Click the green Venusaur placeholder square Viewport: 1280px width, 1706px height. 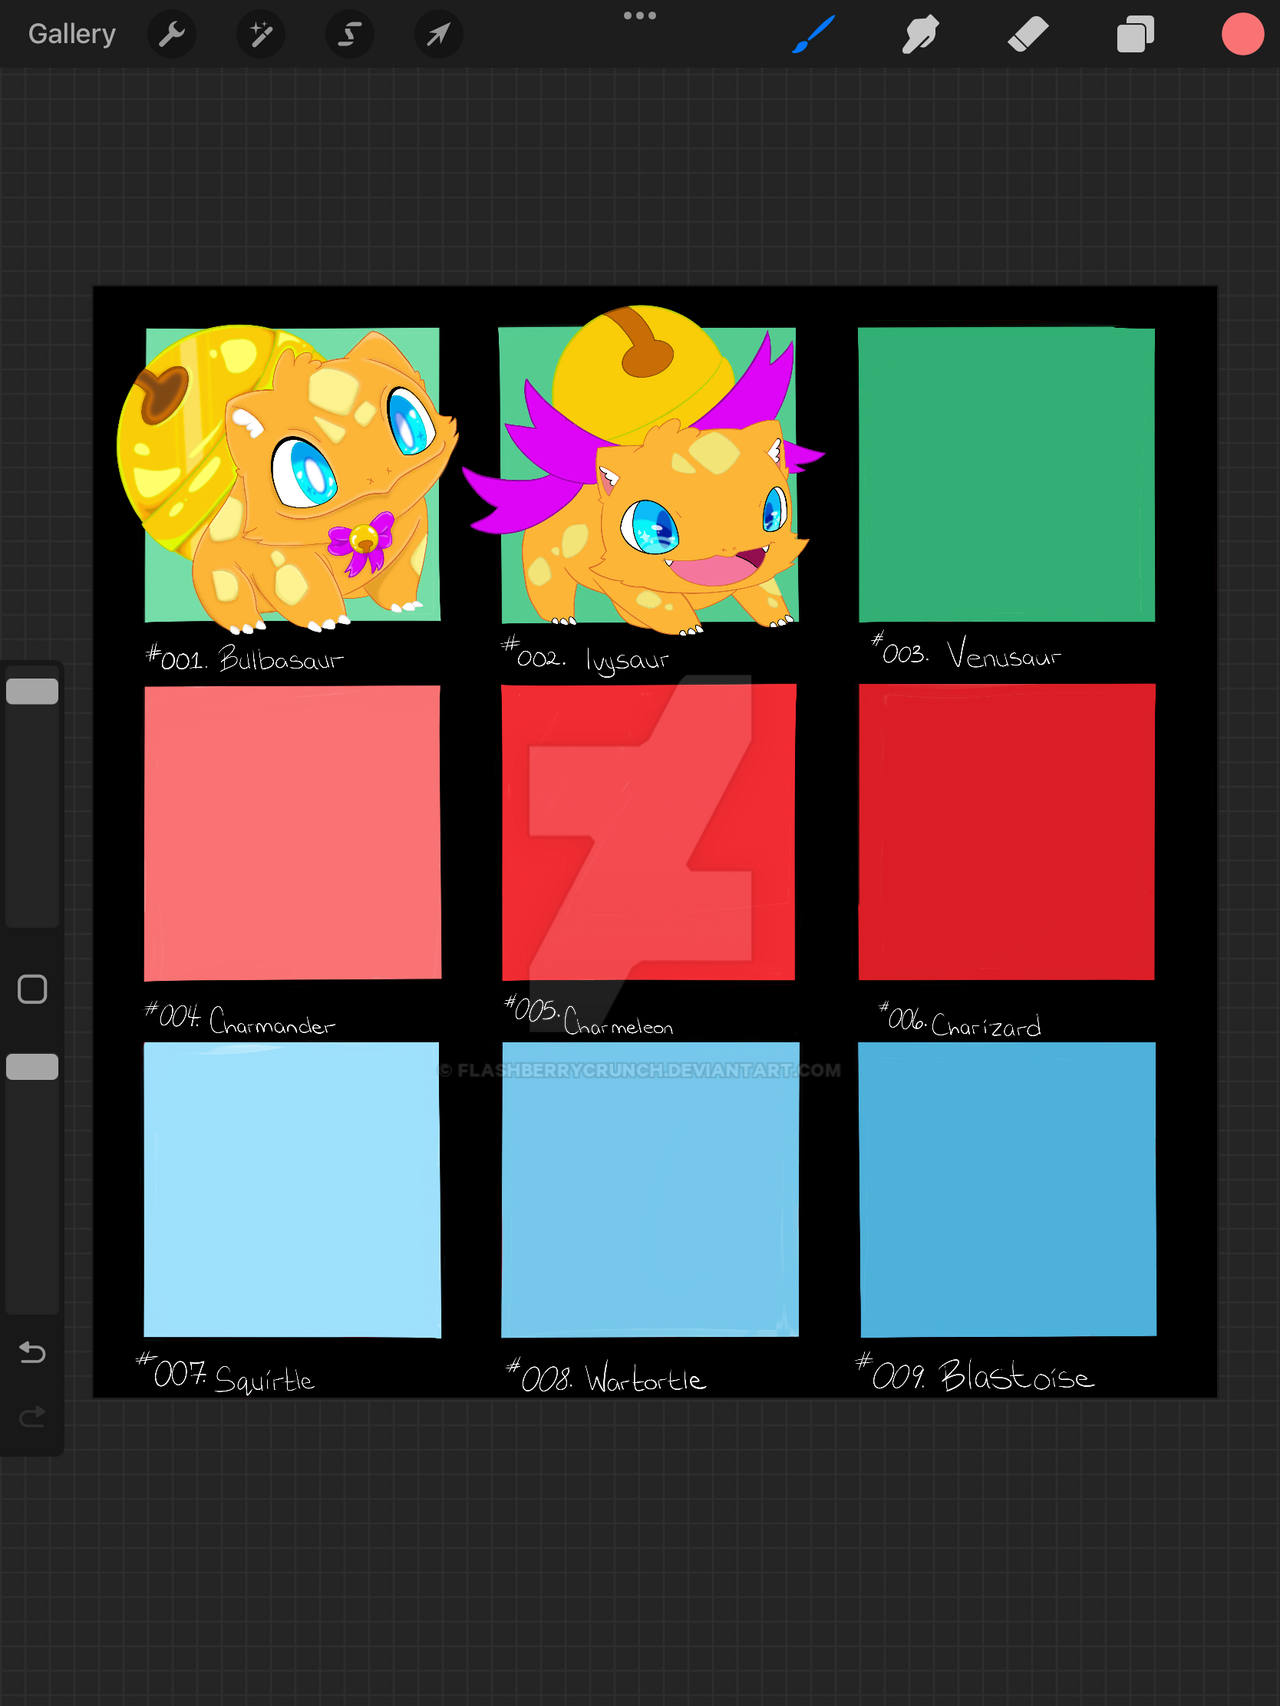[1006, 474]
